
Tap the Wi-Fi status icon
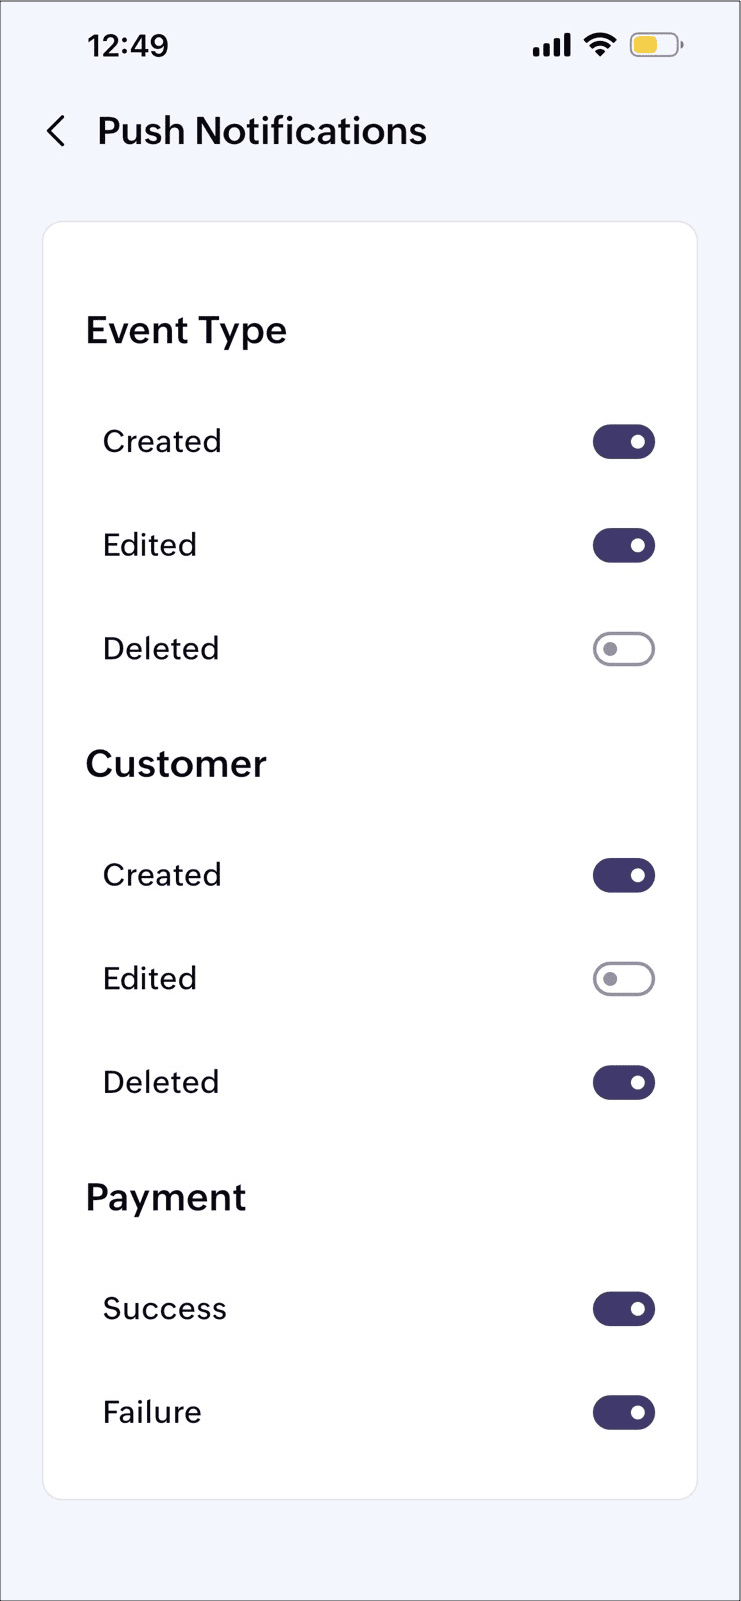click(x=600, y=44)
